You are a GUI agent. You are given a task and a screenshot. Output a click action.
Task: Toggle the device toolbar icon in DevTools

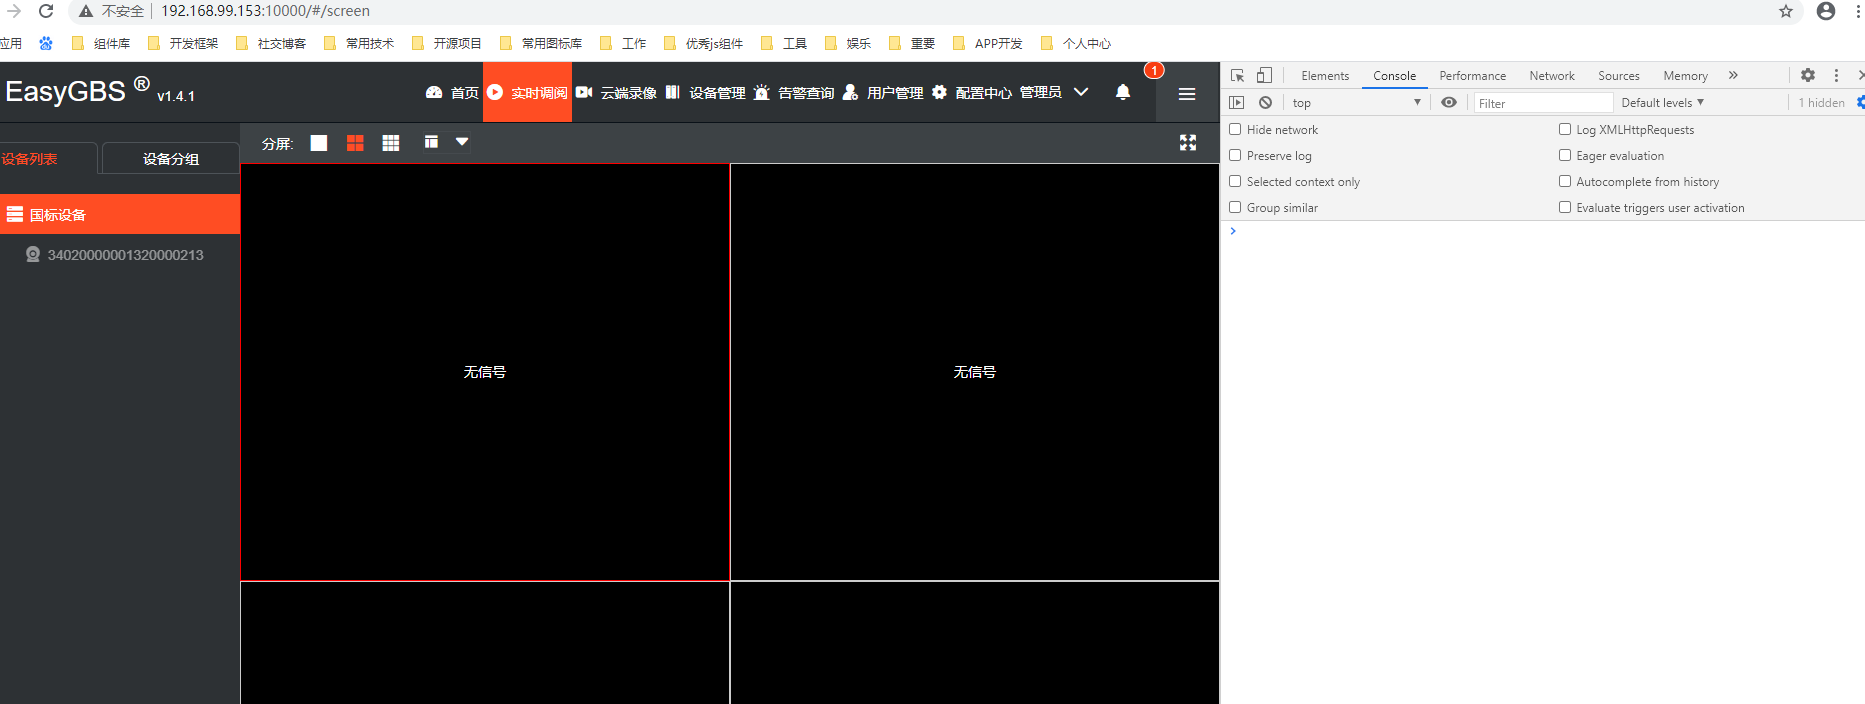[1265, 75]
